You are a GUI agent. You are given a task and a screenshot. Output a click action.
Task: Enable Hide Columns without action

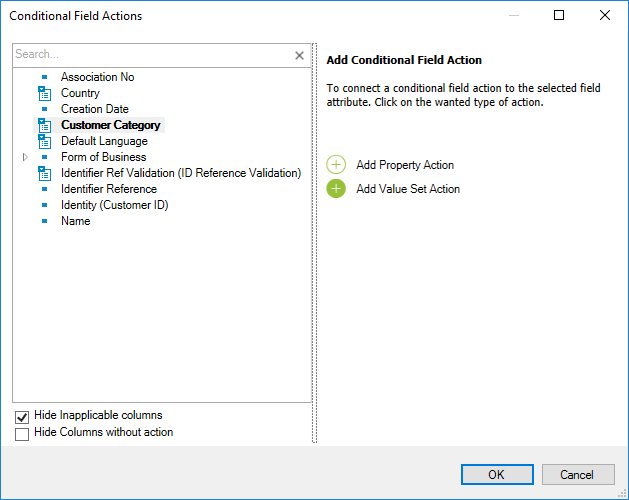coord(22,434)
